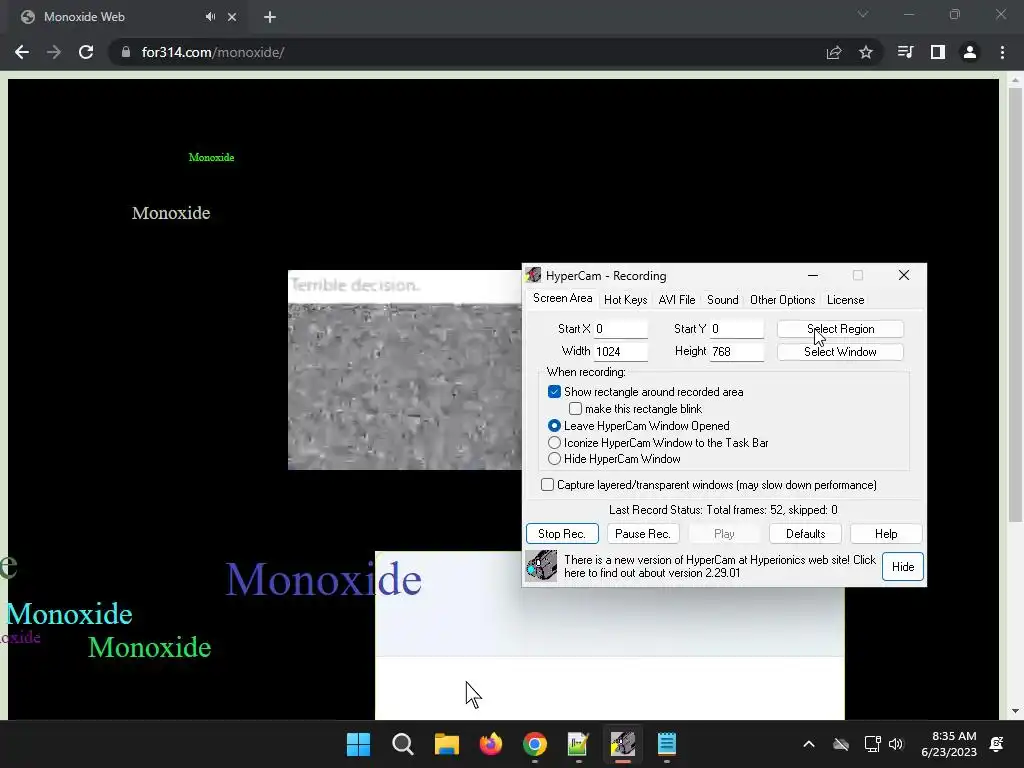Image resolution: width=1024 pixels, height=768 pixels.
Task: Switch to the License tab
Action: (x=845, y=300)
